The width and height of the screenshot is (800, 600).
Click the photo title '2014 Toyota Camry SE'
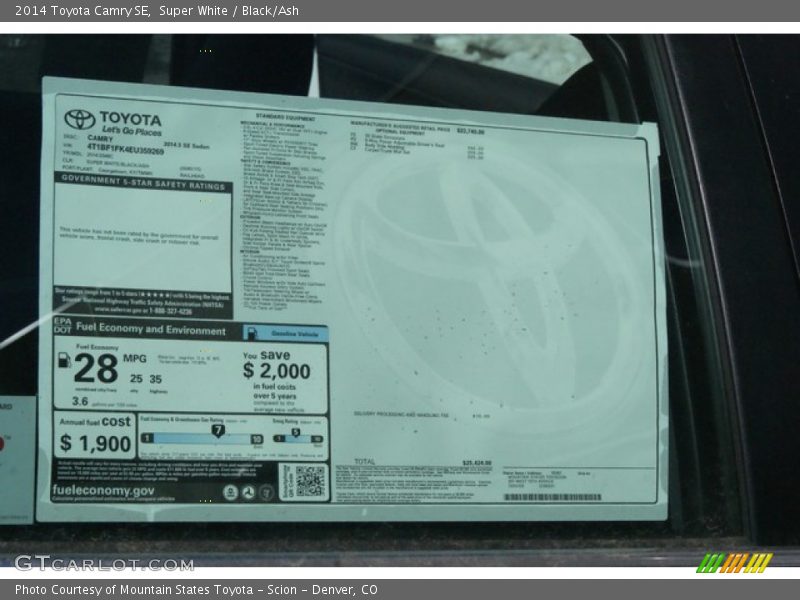[82, 11]
